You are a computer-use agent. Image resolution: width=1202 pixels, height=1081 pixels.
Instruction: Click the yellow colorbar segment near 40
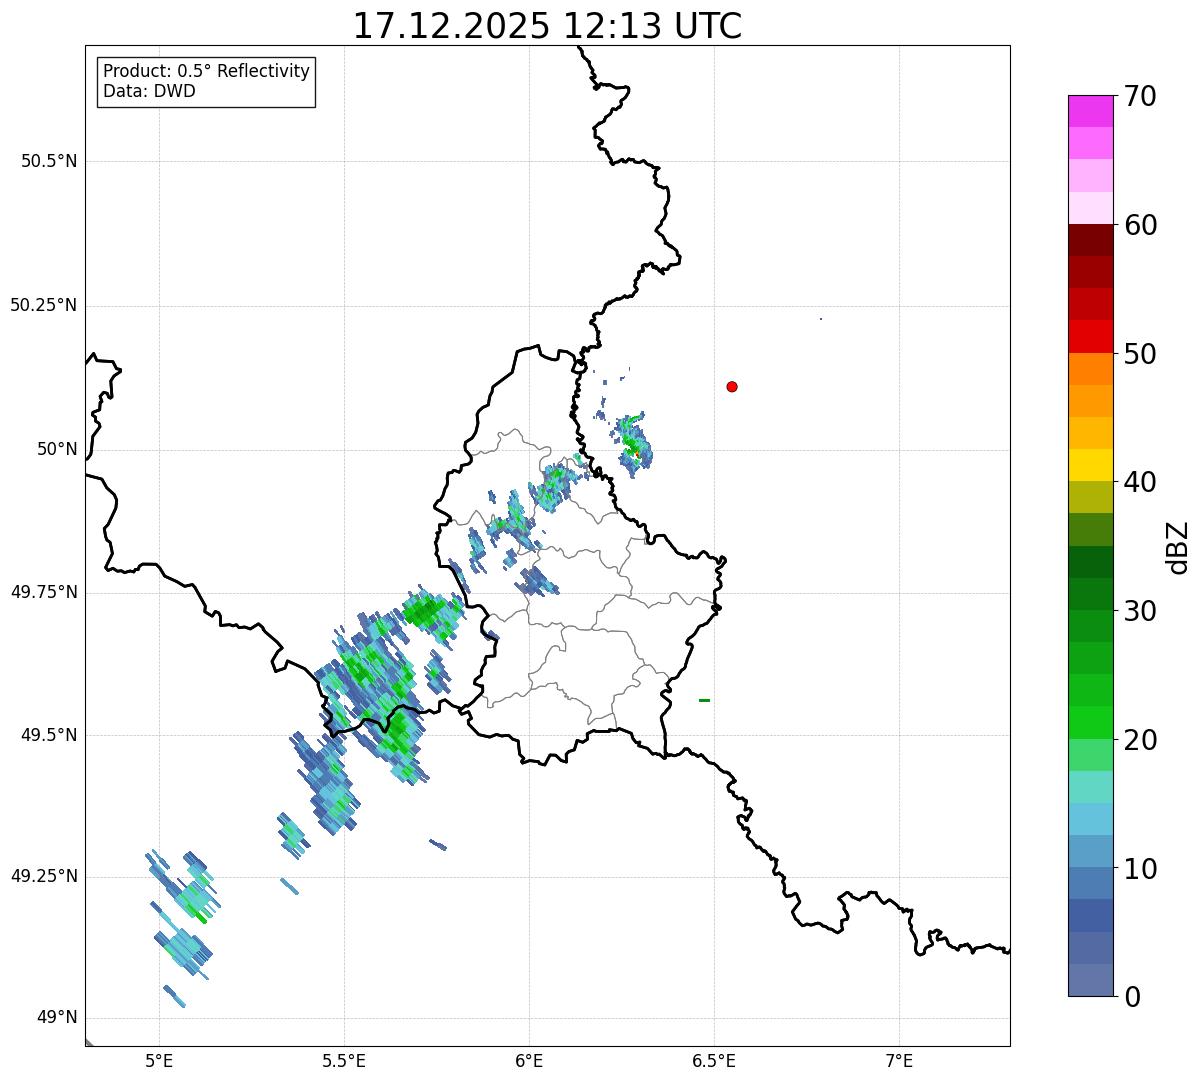coord(1090,465)
